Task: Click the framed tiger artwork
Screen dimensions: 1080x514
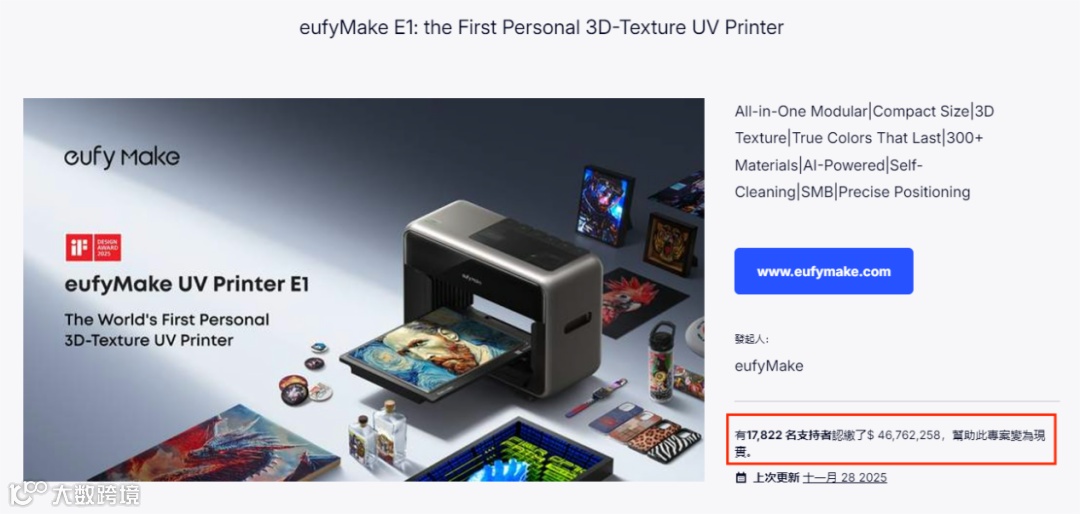Action: tap(669, 243)
